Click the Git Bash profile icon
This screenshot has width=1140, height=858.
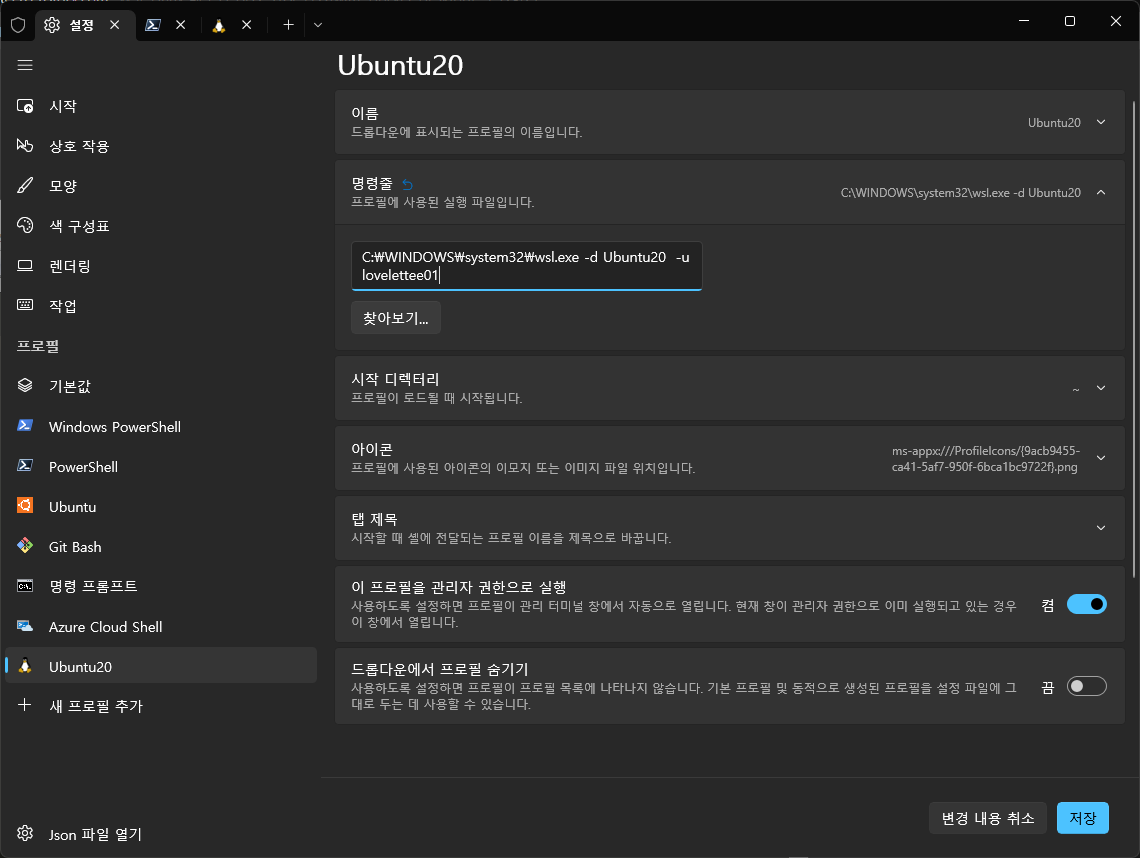[x=25, y=545]
